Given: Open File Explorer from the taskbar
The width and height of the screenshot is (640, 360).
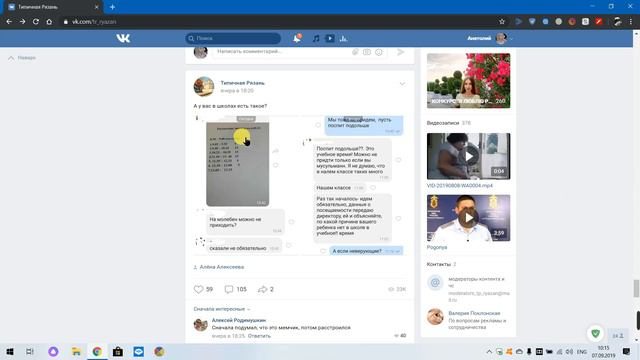Looking at the screenshot, I should [x=76, y=351].
